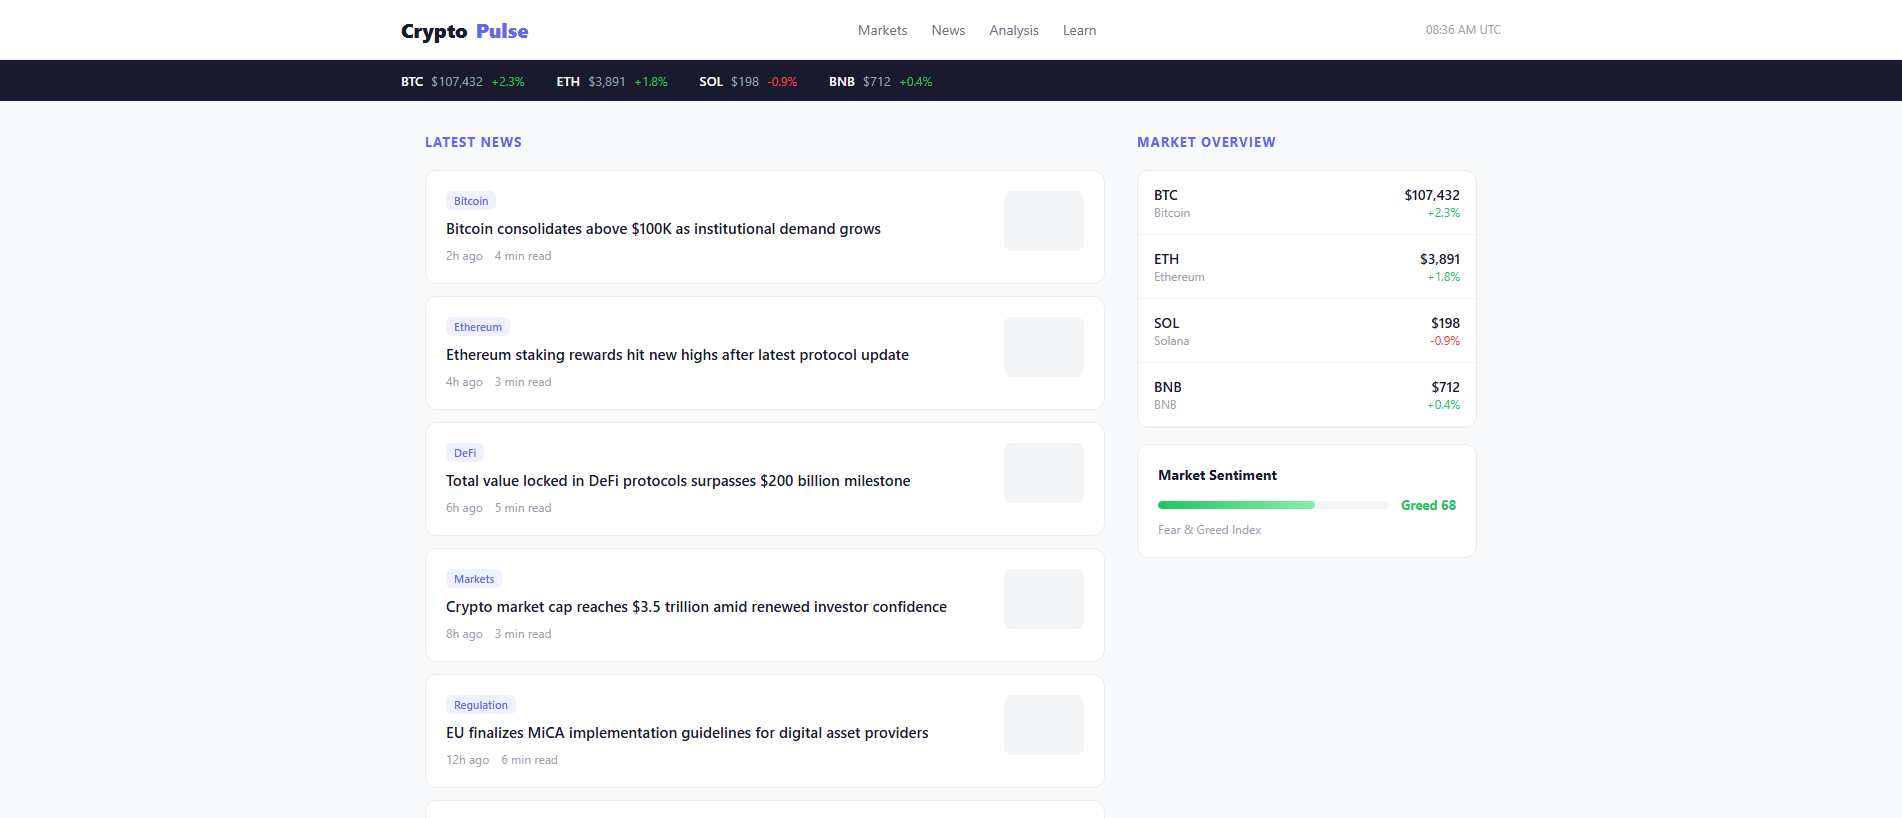Screen dimensions: 1902x818
Task: Click the '6 min read' label
Action: (529, 760)
